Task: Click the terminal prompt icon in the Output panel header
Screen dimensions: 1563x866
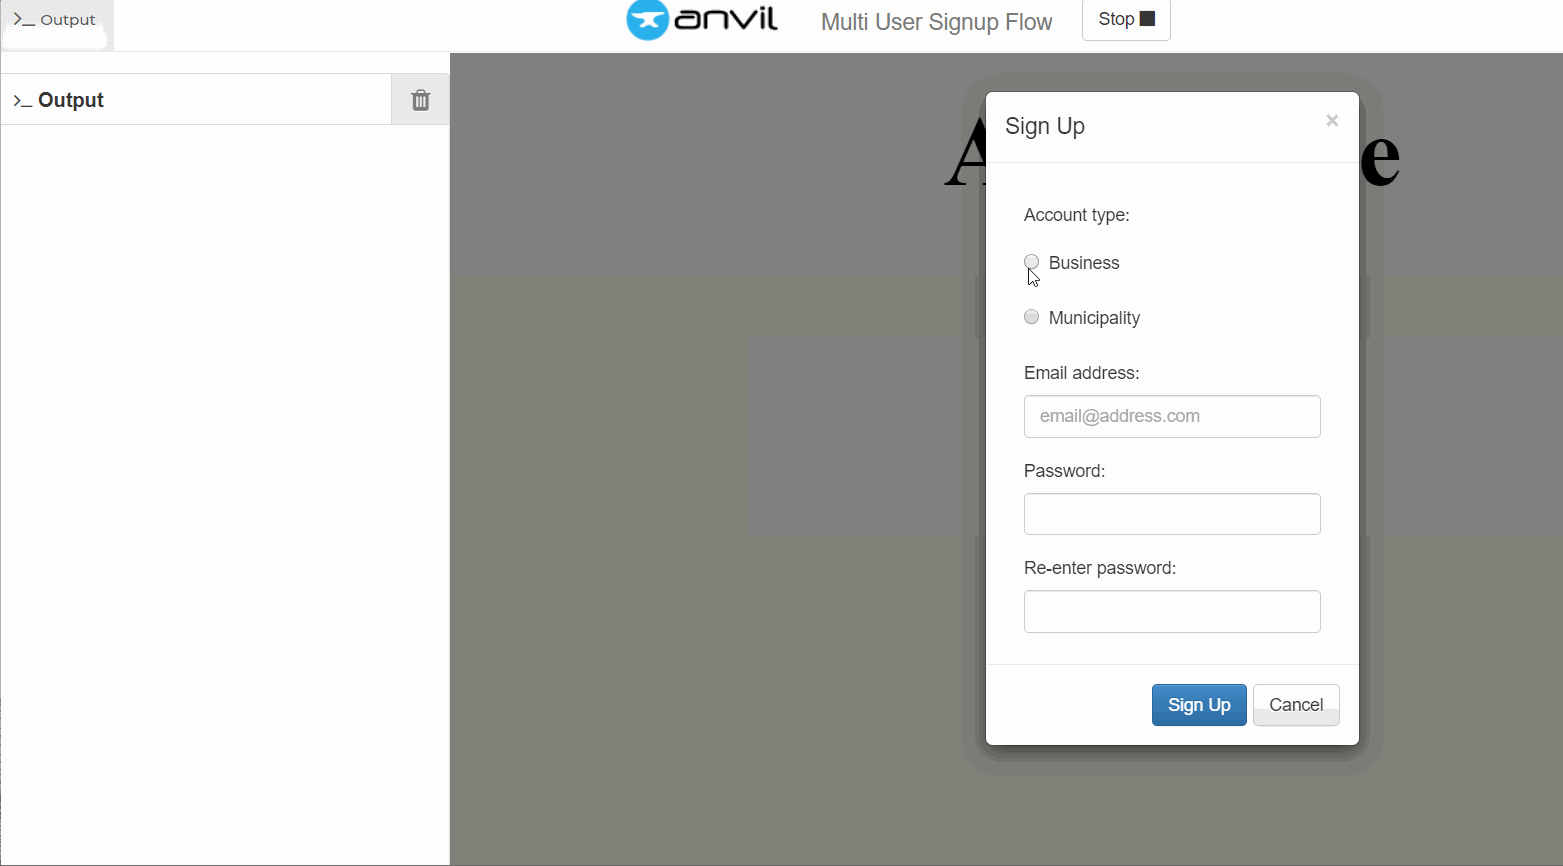Action: [x=22, y=101]
